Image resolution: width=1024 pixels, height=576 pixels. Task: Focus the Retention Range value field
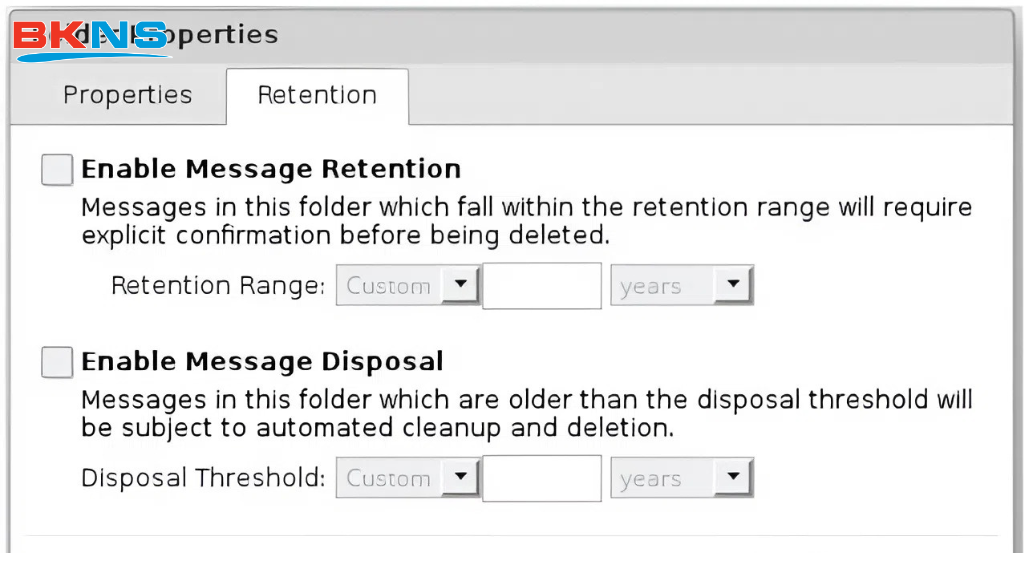[542, 286]
